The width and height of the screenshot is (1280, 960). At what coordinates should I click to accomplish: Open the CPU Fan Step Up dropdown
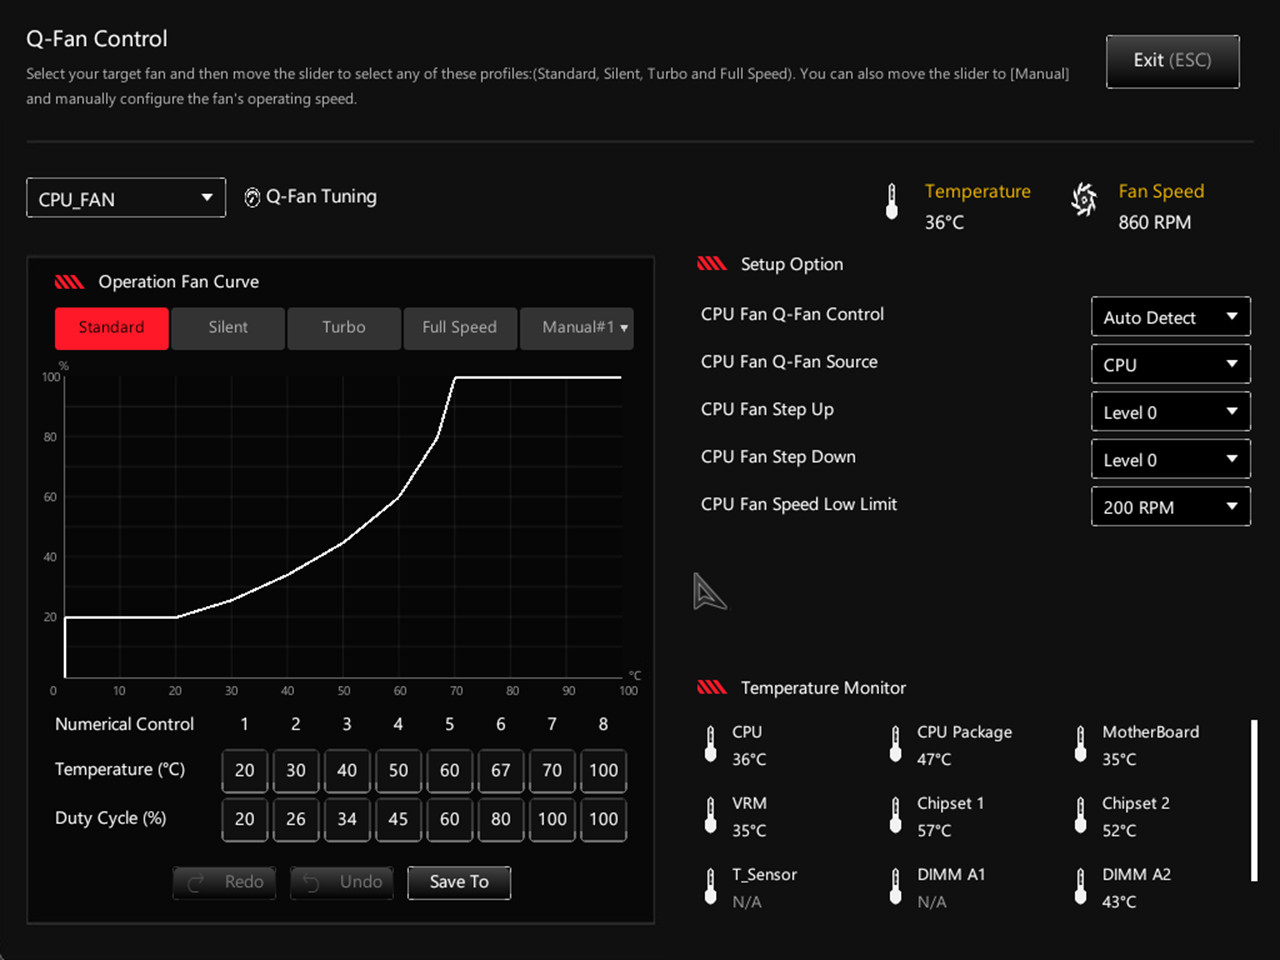coord(1171,412)
